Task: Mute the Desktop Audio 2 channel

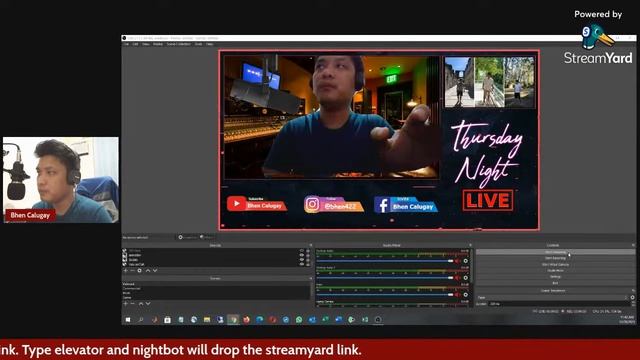Action: (x=458, y=278)
